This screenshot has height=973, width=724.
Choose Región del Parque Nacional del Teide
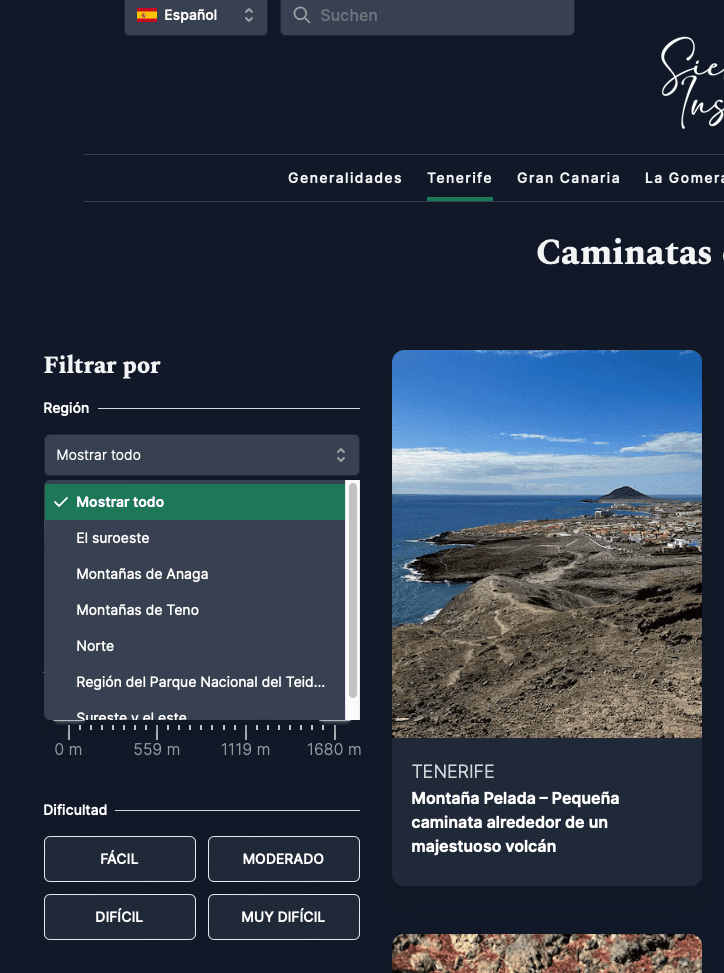[x=200, y=682]
